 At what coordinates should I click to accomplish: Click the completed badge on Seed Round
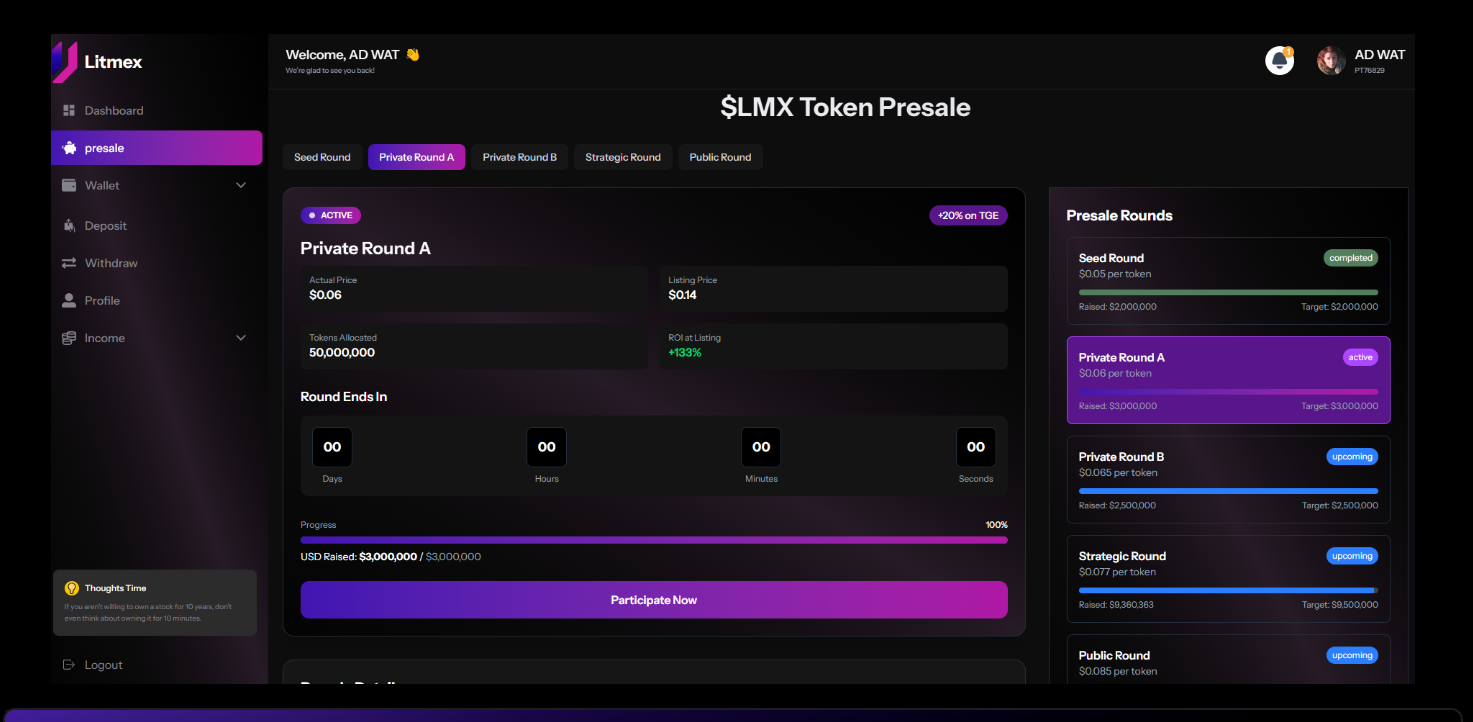1351,258
